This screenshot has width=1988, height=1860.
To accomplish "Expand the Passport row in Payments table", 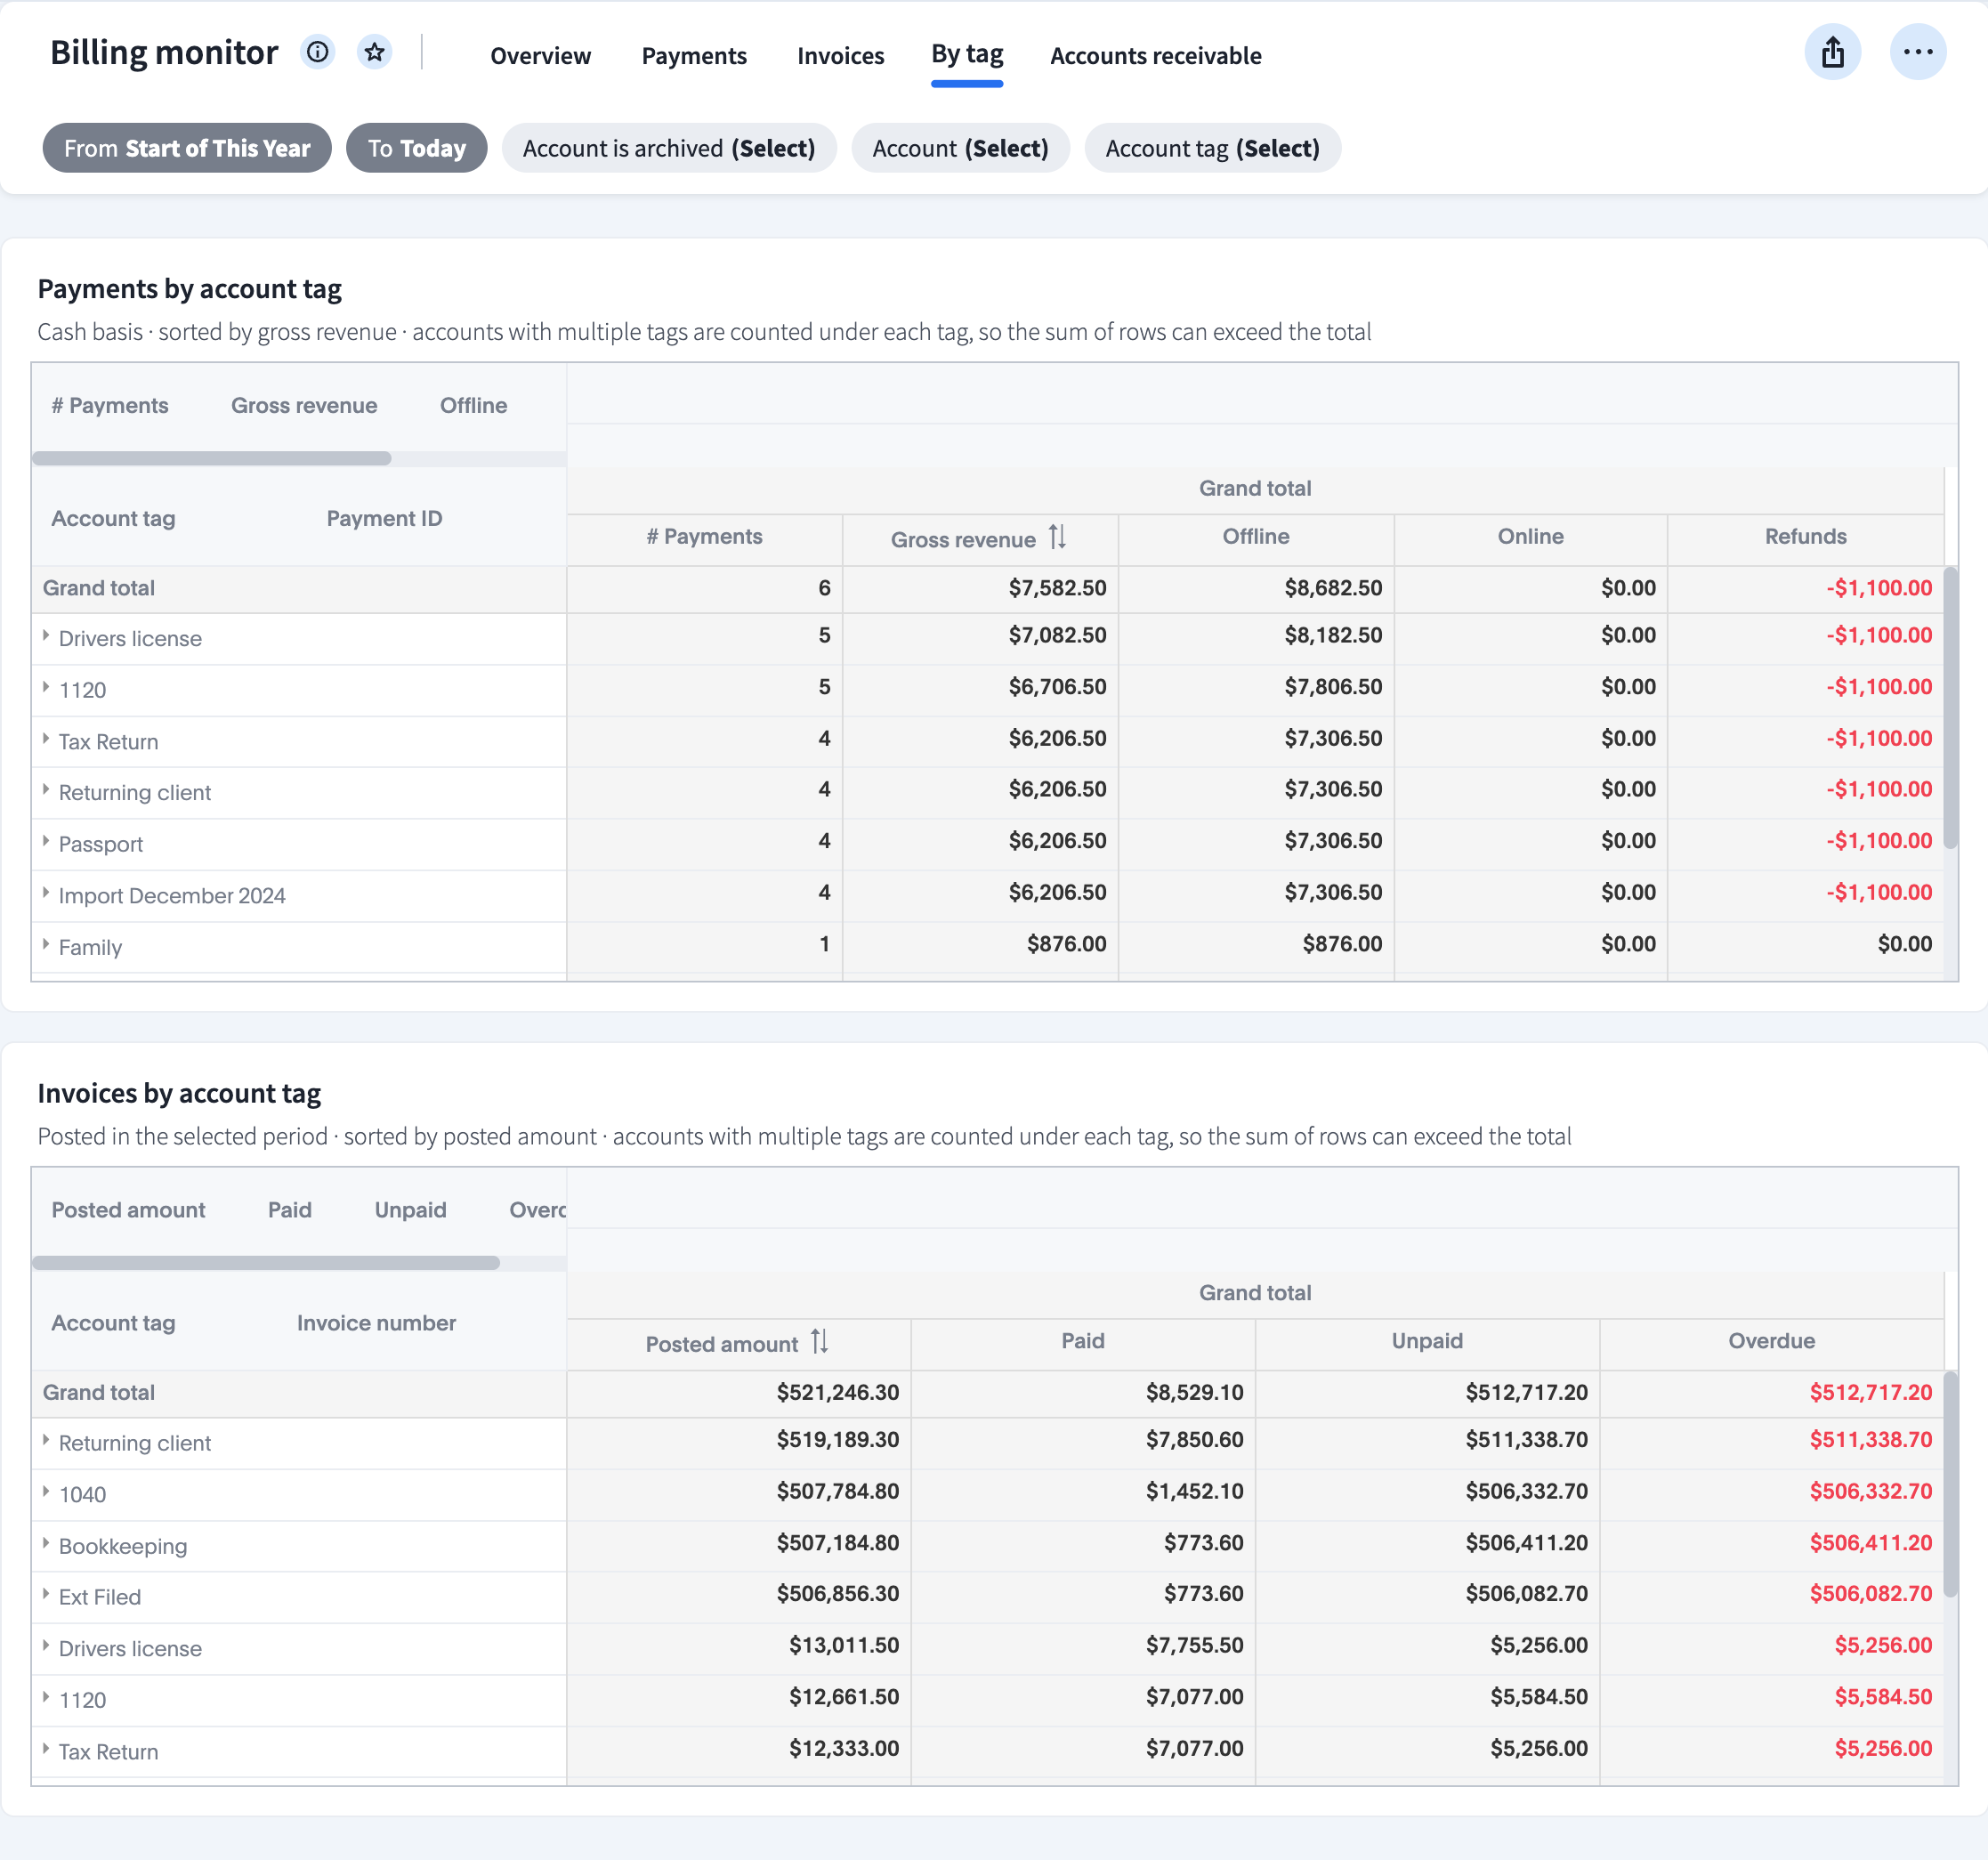I will point(46,842).
